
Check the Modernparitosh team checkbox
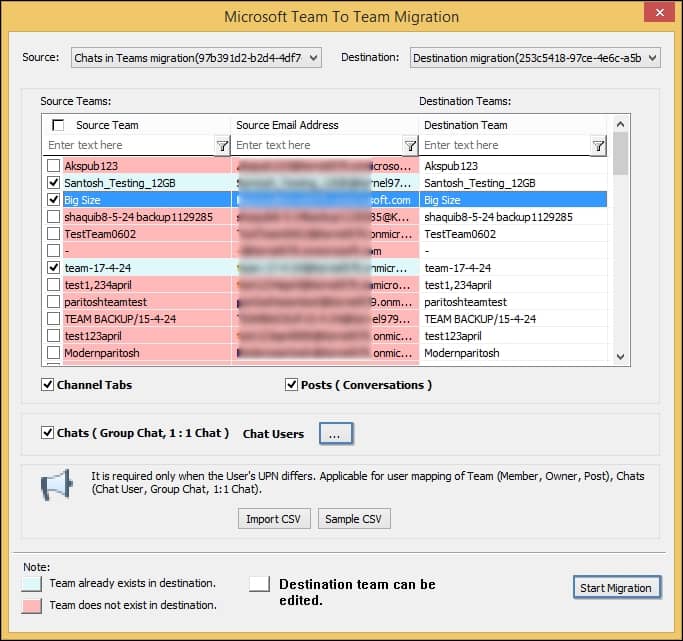54,352
